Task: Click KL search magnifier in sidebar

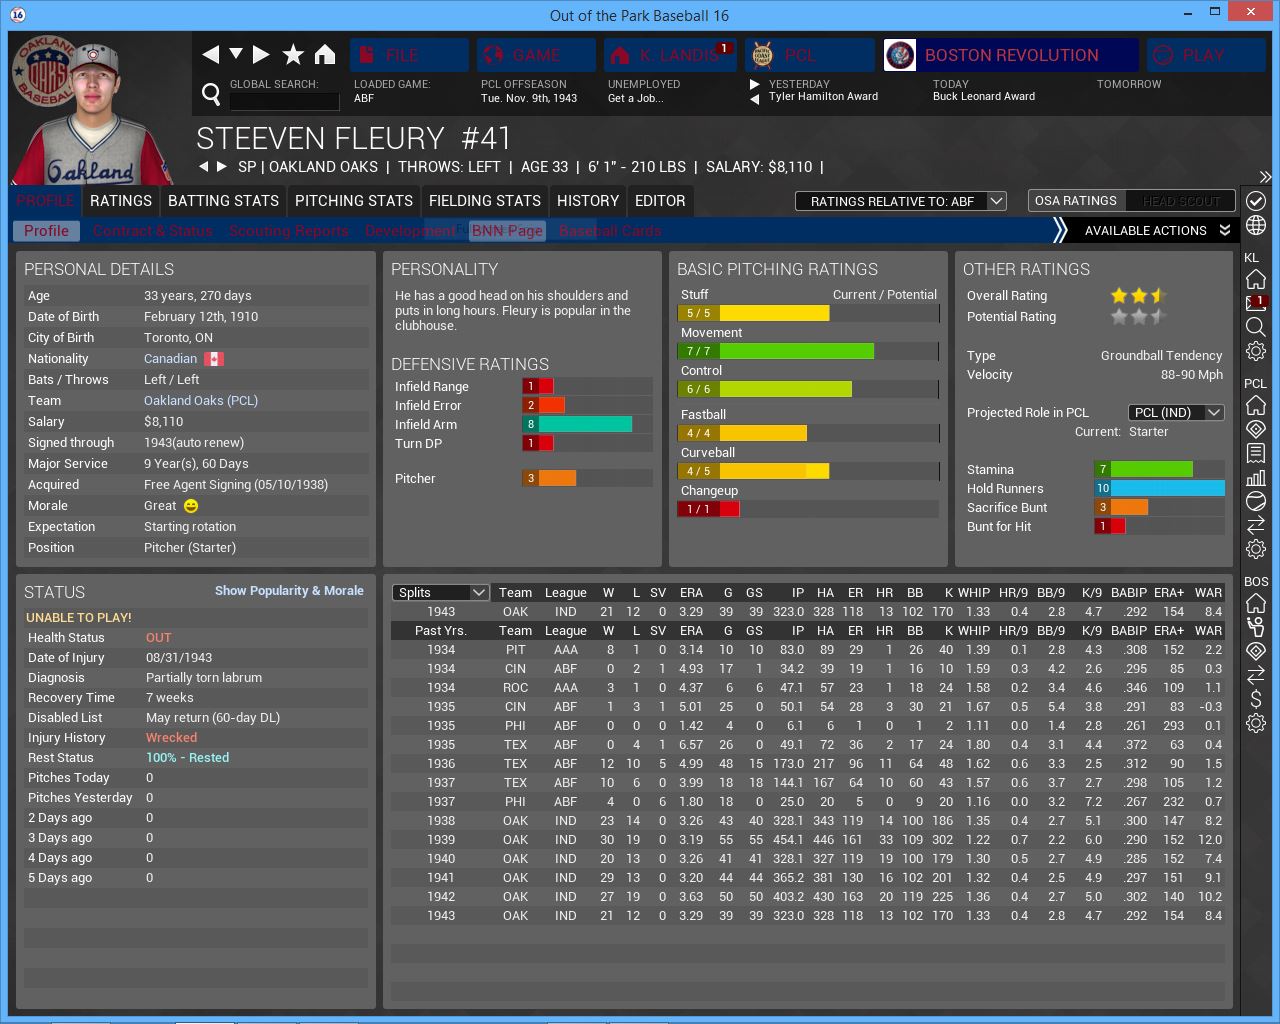Action: pyautogui.click(x=1256, y=327)
